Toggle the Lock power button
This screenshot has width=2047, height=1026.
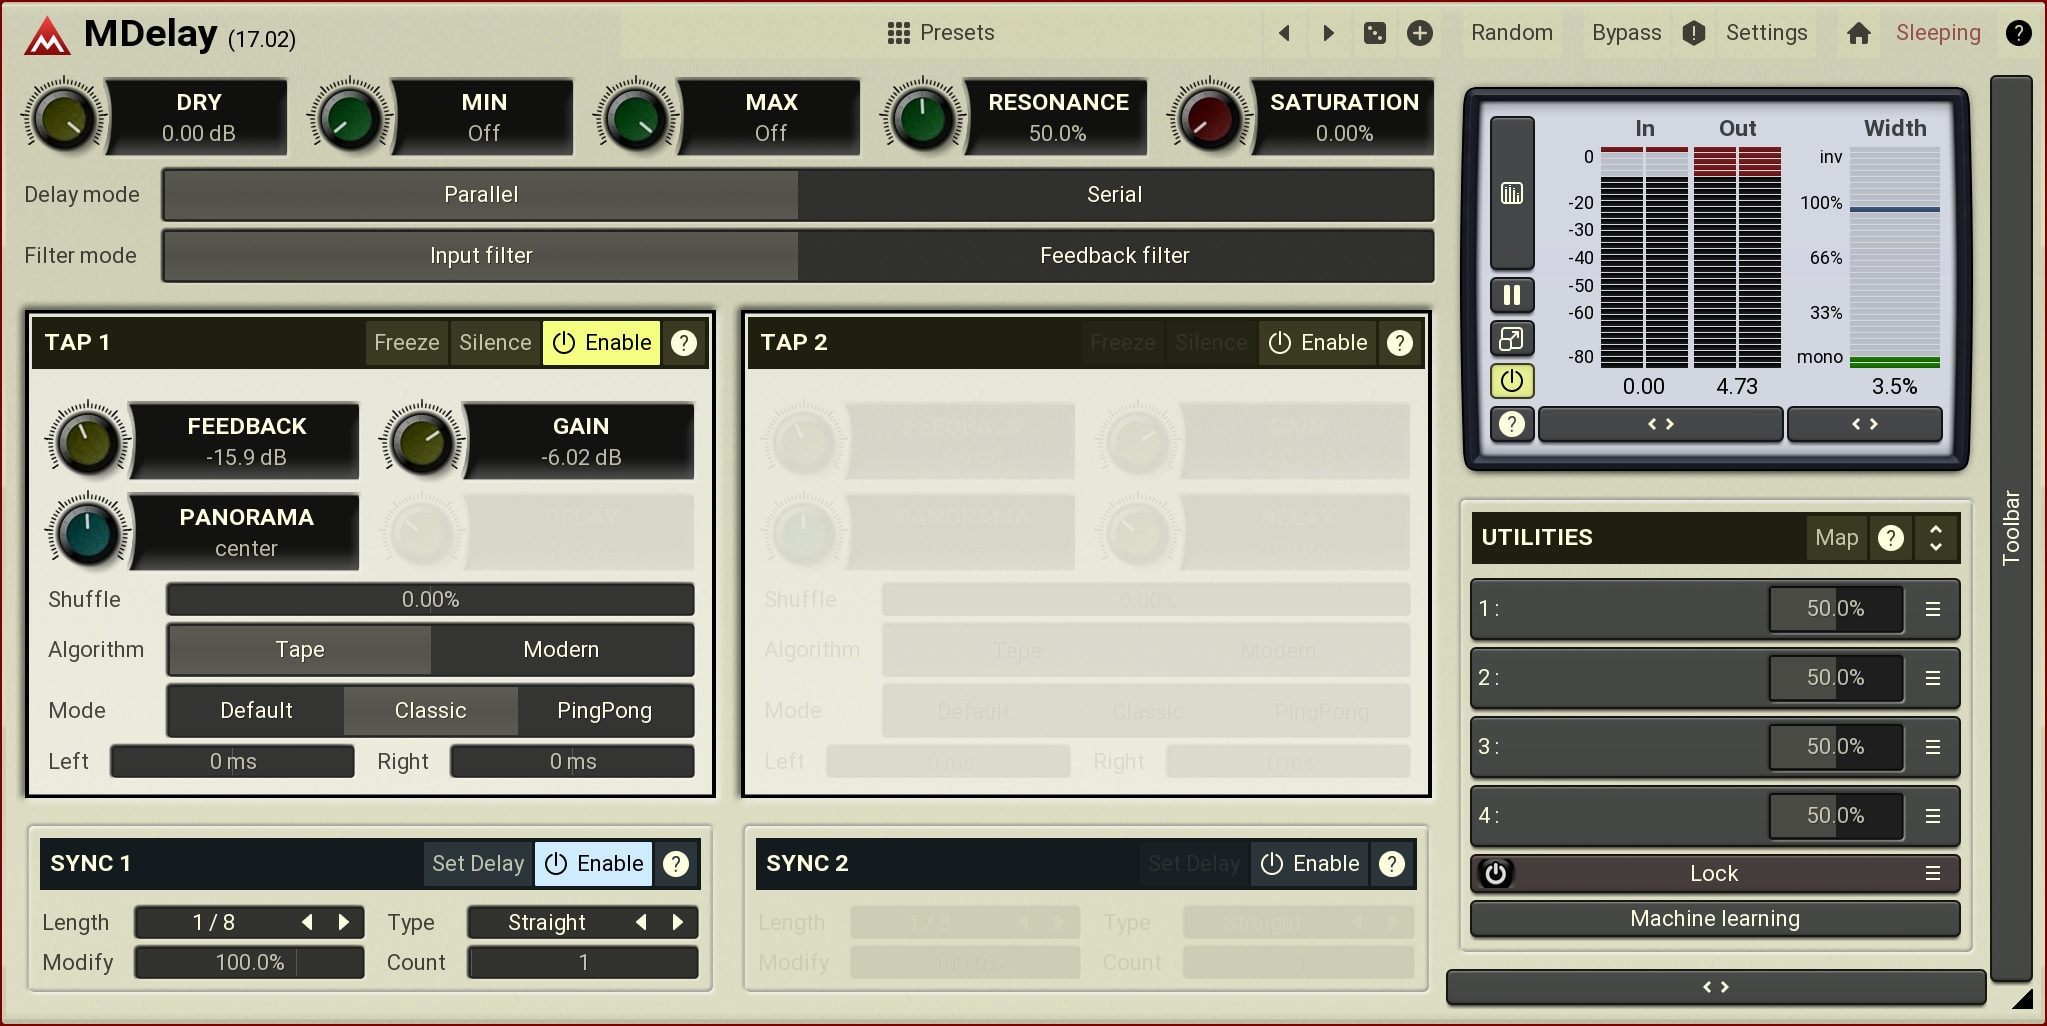coord(1495,874)
